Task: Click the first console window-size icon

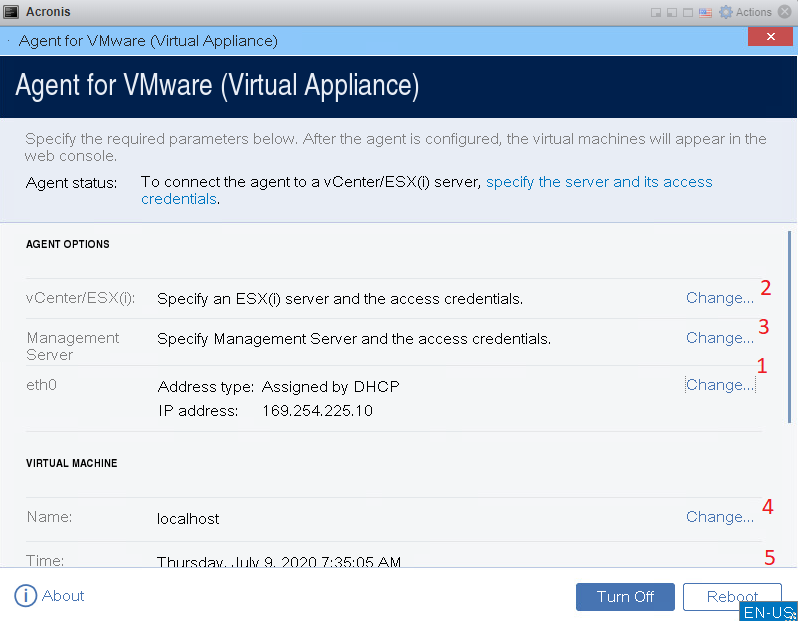Action: tap(656, 12)
